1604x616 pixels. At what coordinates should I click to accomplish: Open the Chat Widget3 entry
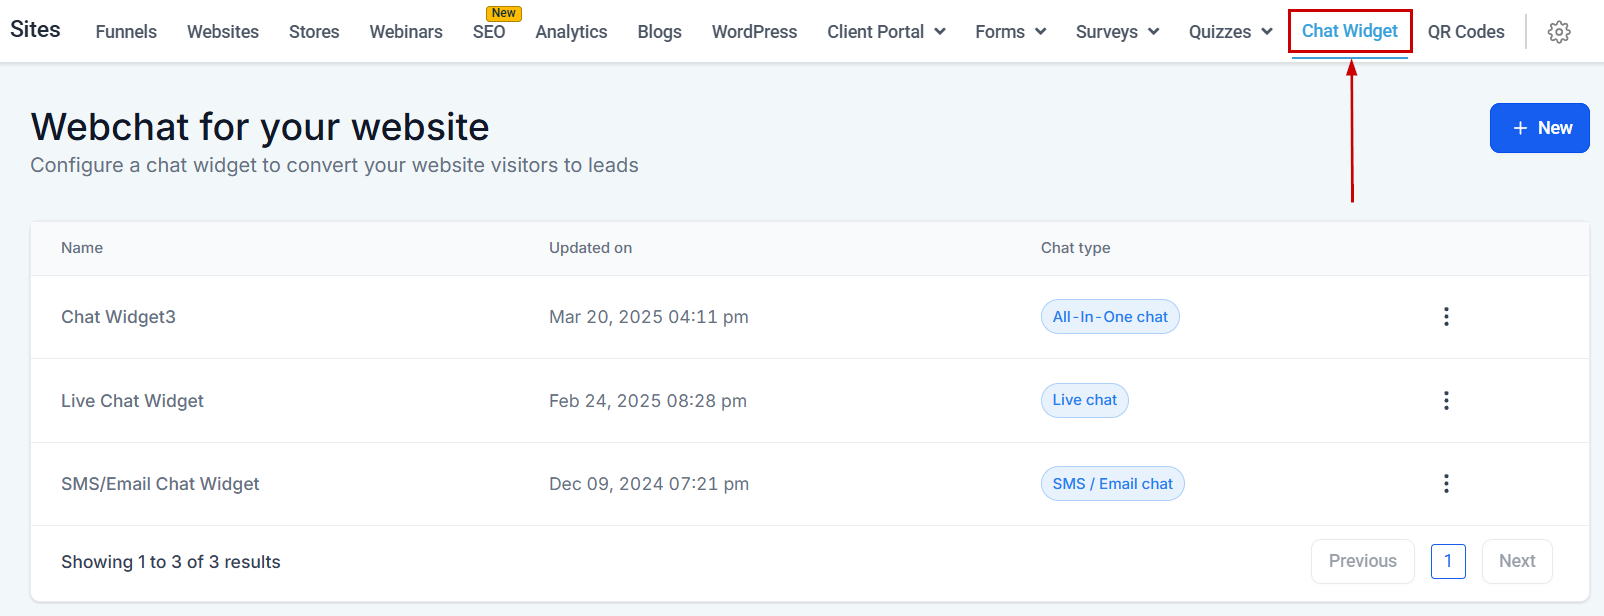point(118,317)
